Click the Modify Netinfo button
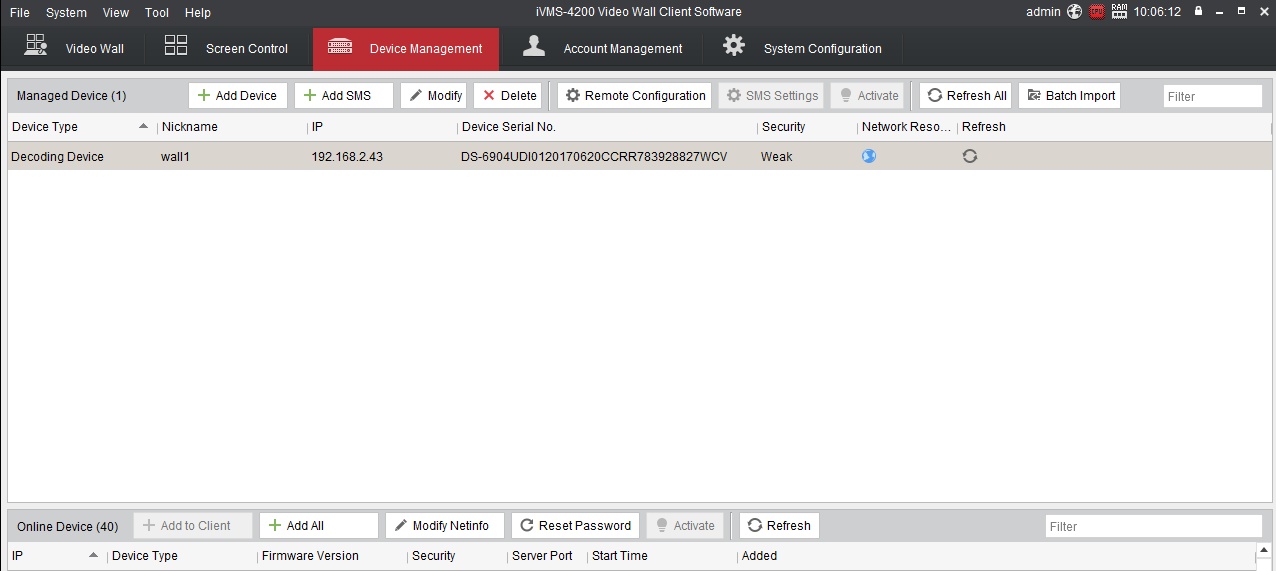Screen dimensions: 1276x571 [441, 526]
